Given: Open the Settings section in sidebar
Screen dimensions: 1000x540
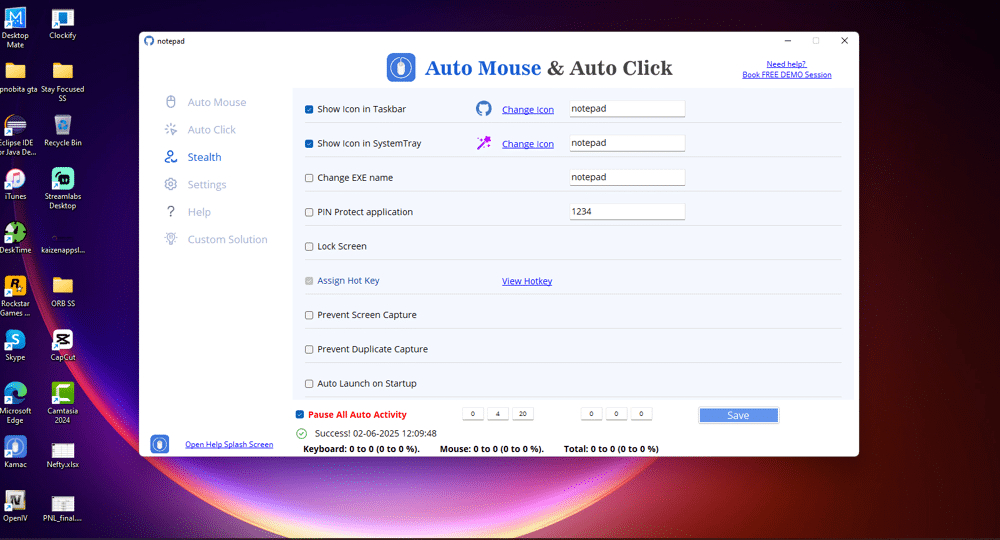Looking at the screenshot, I should tap(206, 185).
